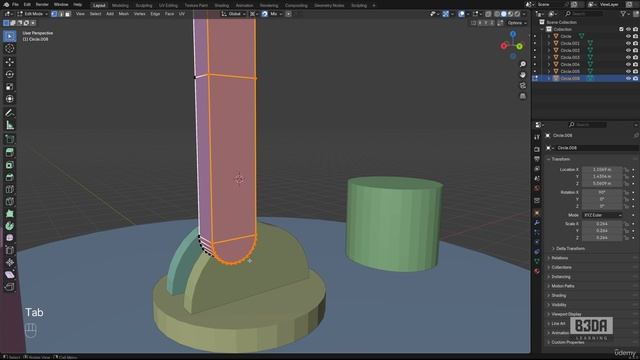The width and height of the screenshot is (640, 360).
Task: Select the Shrink/Fatten tool
Action: (x=10, y=262)
